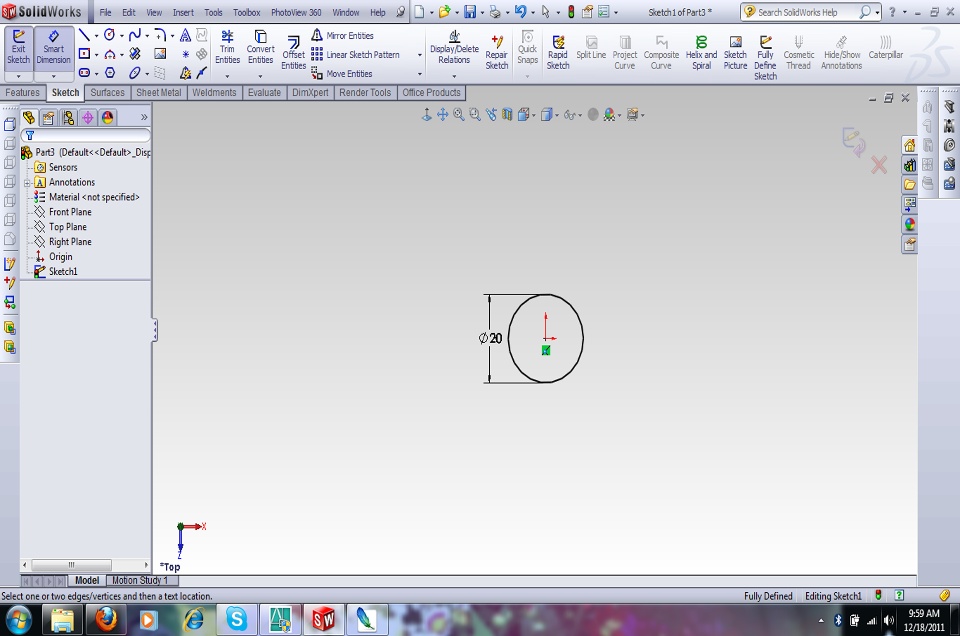Screen dimensions: 960x636
Task: Switch to the Evaluate tab
Action: click(264, 93)
